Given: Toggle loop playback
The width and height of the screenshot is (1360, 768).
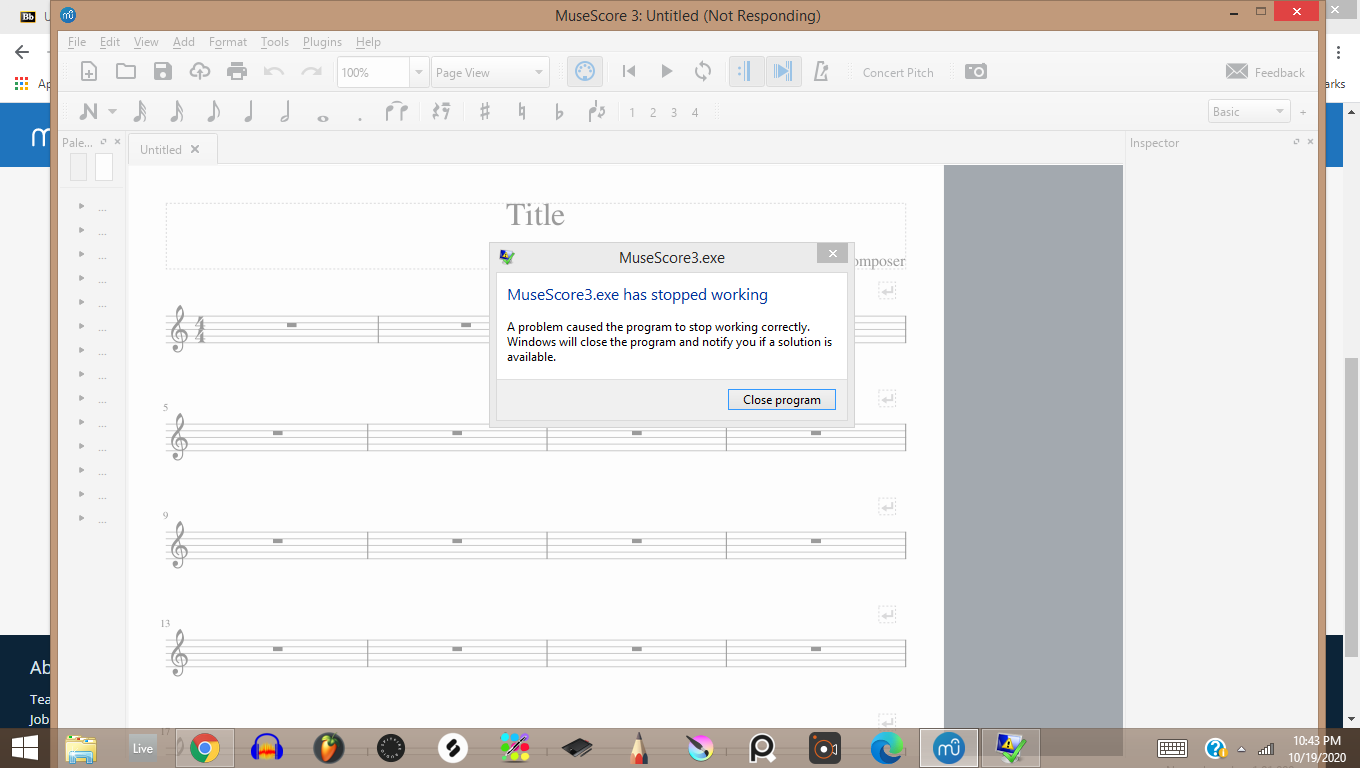Looking at the screenshot, I should pyautogui.click(x=703, y=71).
